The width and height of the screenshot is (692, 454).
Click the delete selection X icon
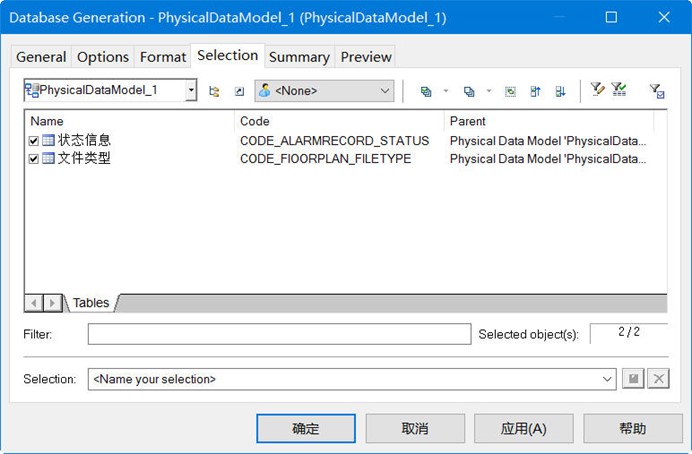click(658, 379)
